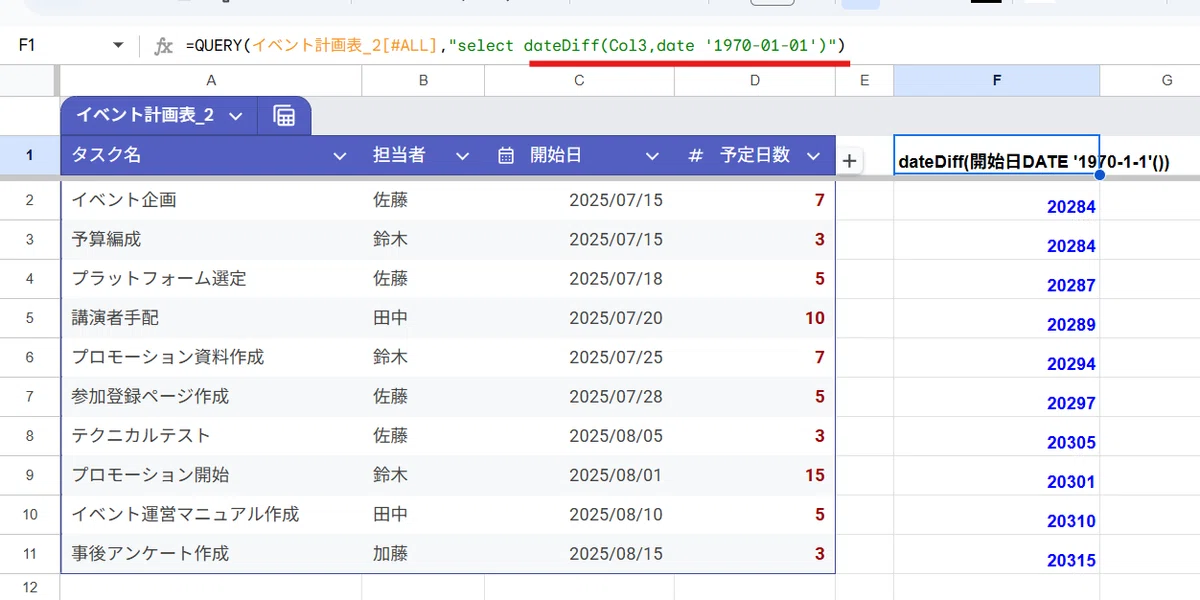Click cell 講演者手配
This screenshot has height=600, width=1200.
[211, 318]
